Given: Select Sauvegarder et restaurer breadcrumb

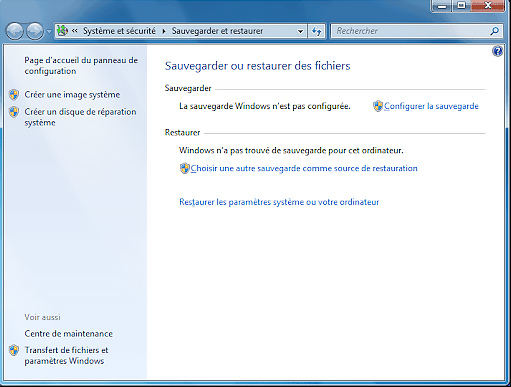Looking at the screenshot, I should pos(217,31).
